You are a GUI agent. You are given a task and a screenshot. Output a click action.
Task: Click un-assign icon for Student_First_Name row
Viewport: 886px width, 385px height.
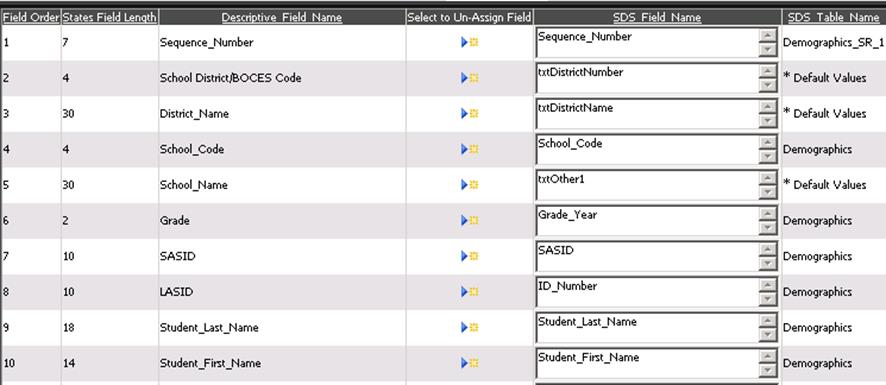(x=470, y=363)
